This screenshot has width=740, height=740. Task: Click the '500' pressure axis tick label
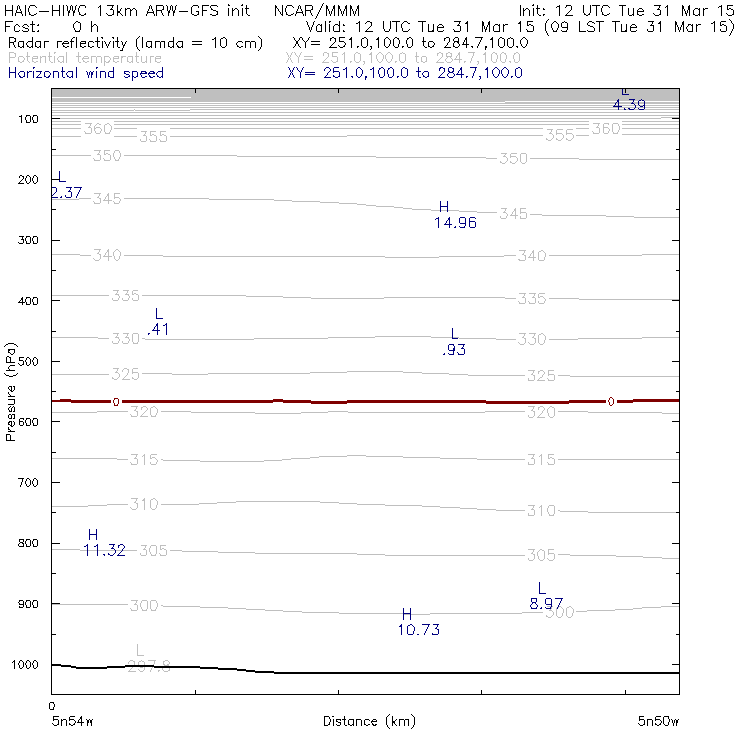(28, 362)
